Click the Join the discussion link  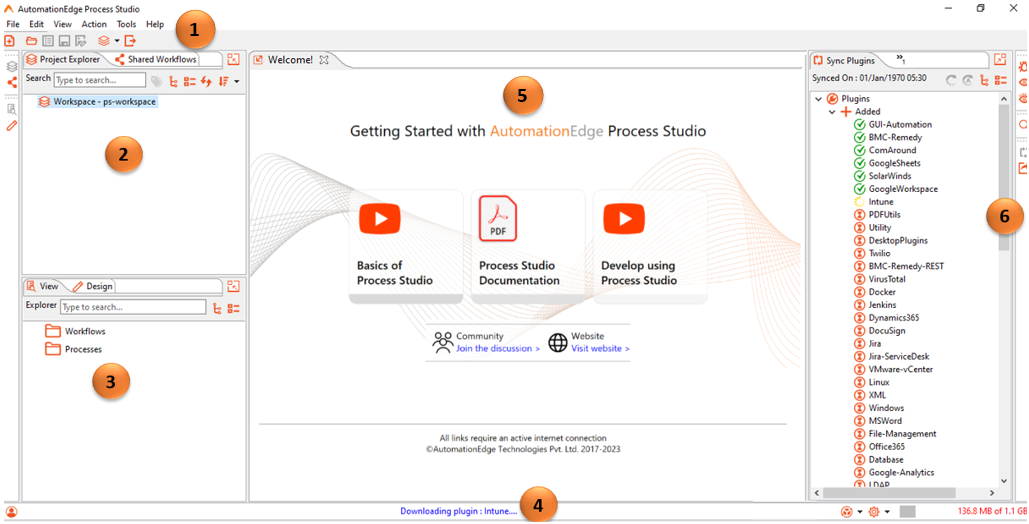(497, 349)
